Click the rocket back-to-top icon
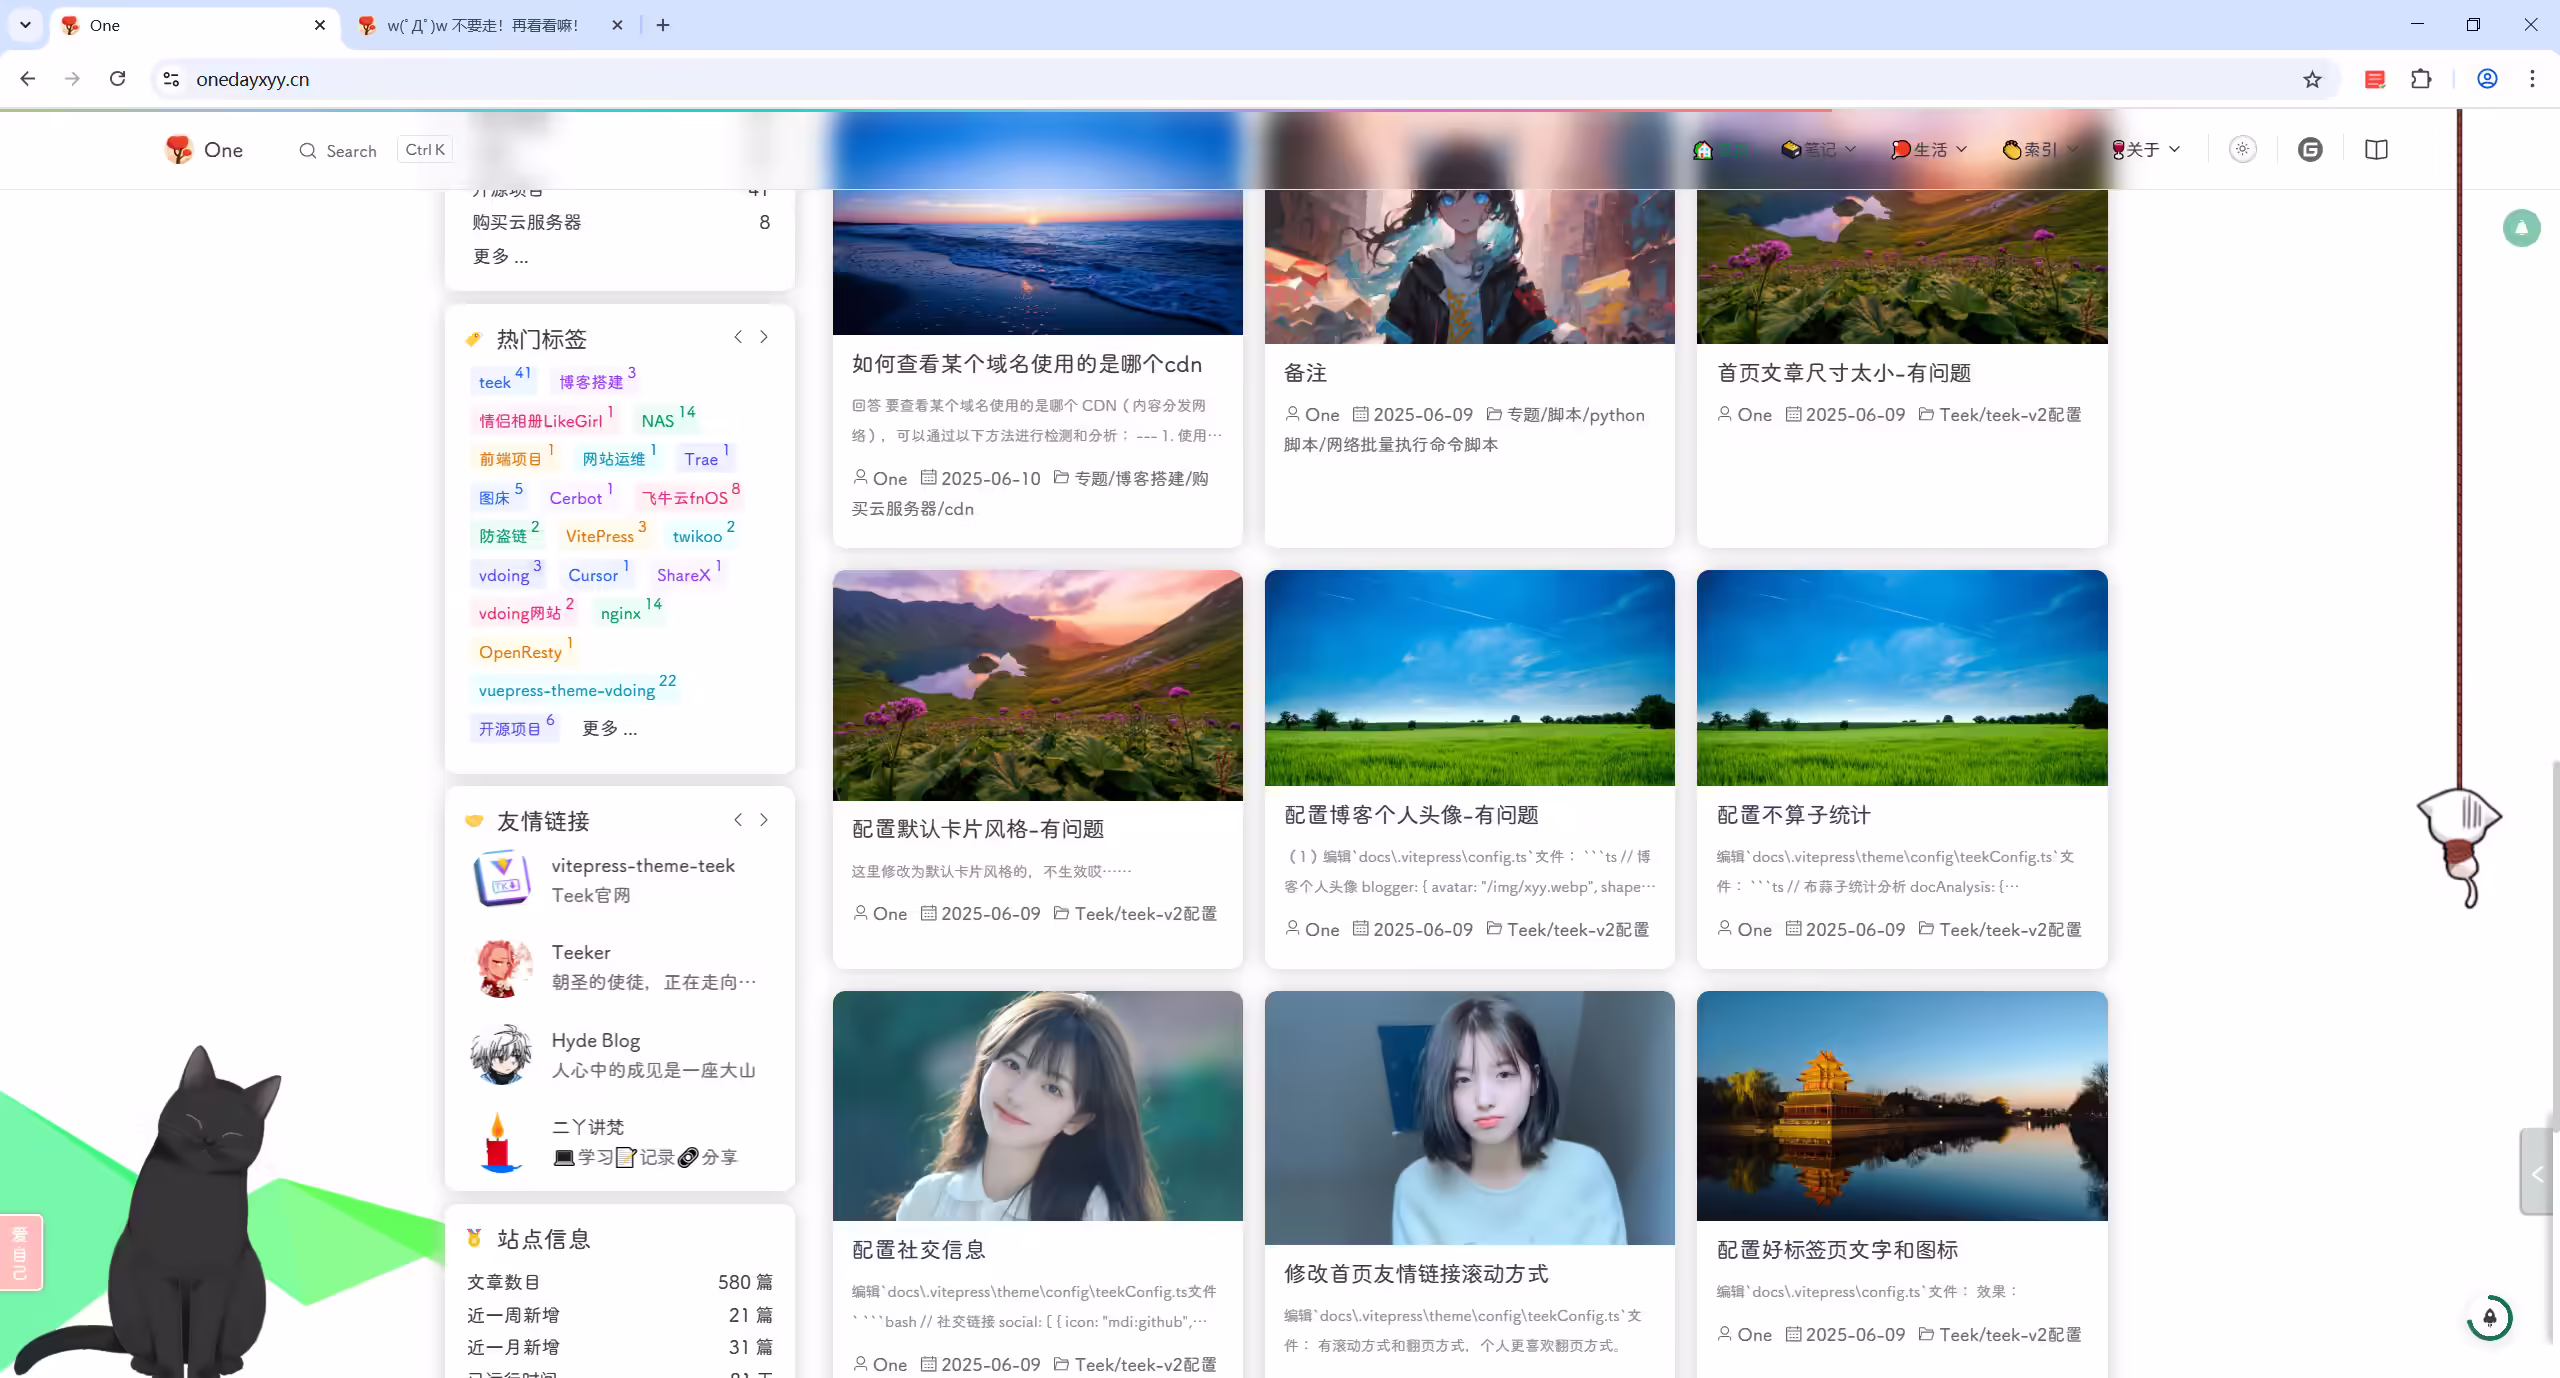The image size is (2560, 1378). click(2489, 1317)
